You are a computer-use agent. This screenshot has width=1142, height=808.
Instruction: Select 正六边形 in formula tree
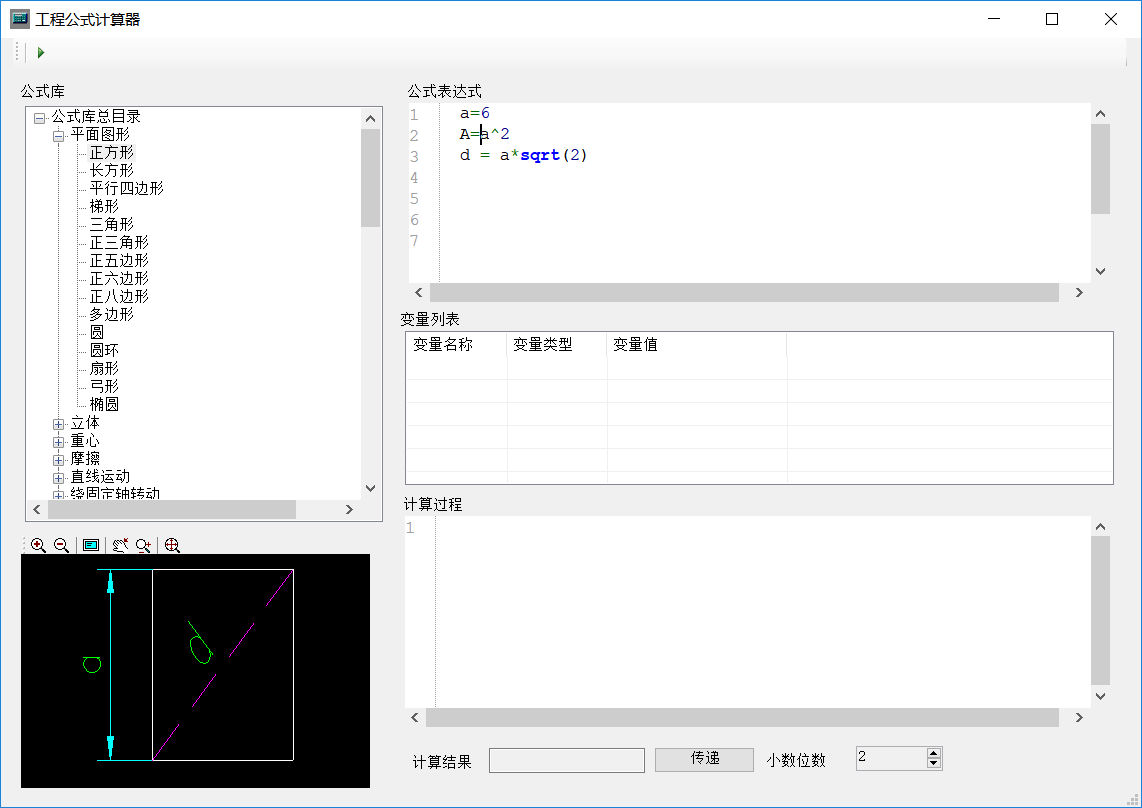119,278
